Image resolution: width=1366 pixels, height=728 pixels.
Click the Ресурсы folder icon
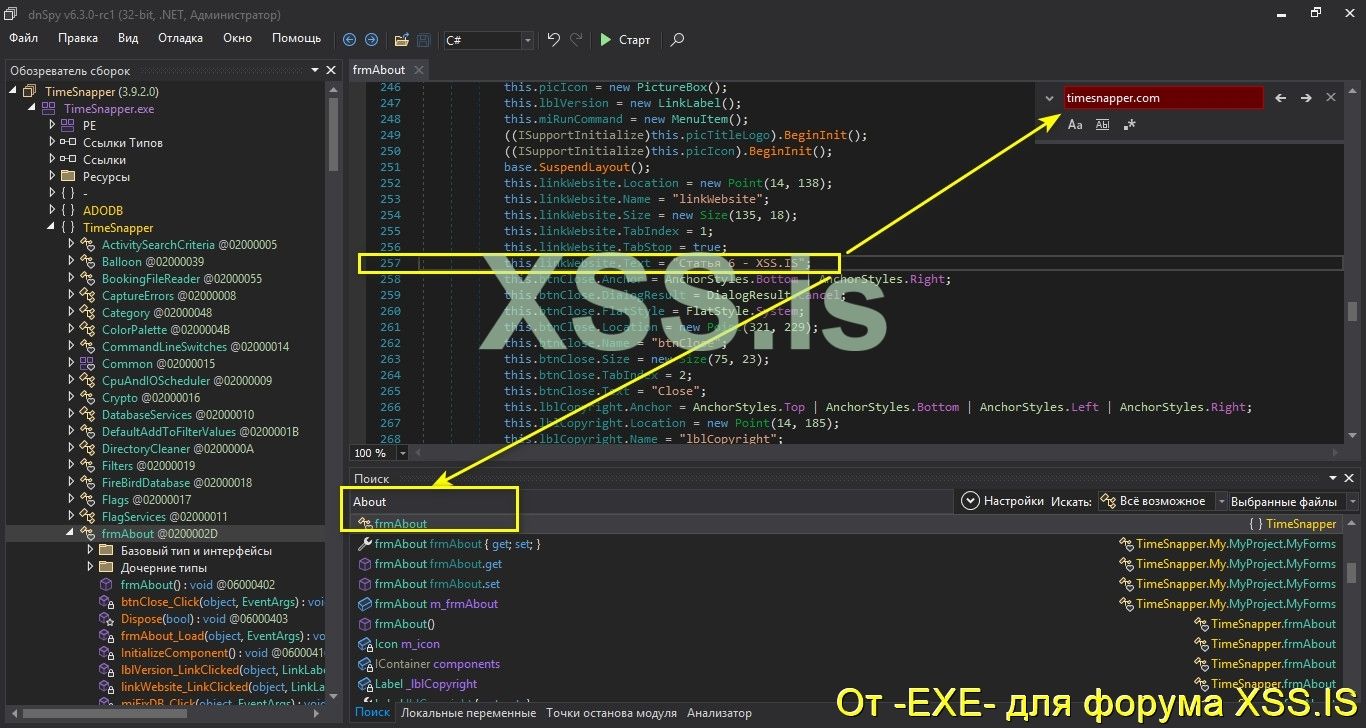(x=67, y=177)
